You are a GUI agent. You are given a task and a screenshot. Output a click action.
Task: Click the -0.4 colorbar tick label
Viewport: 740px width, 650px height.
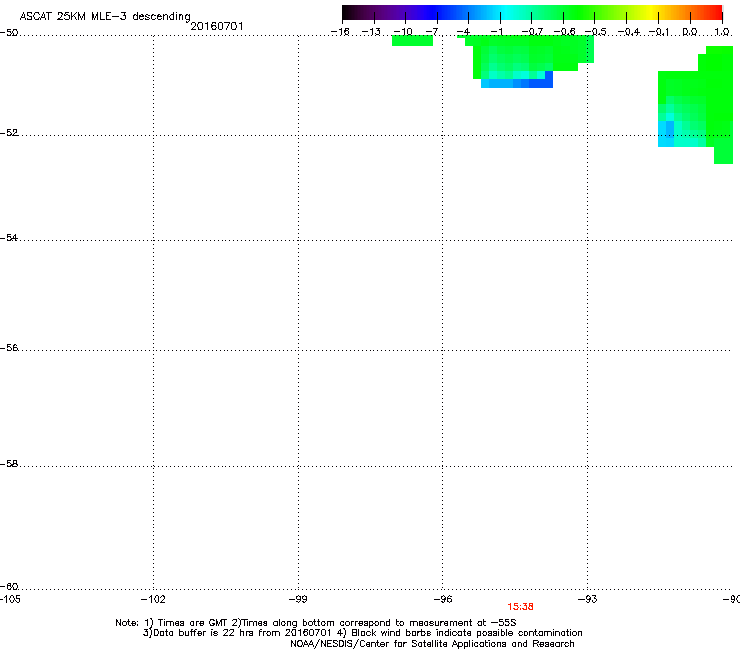(629, 32)
